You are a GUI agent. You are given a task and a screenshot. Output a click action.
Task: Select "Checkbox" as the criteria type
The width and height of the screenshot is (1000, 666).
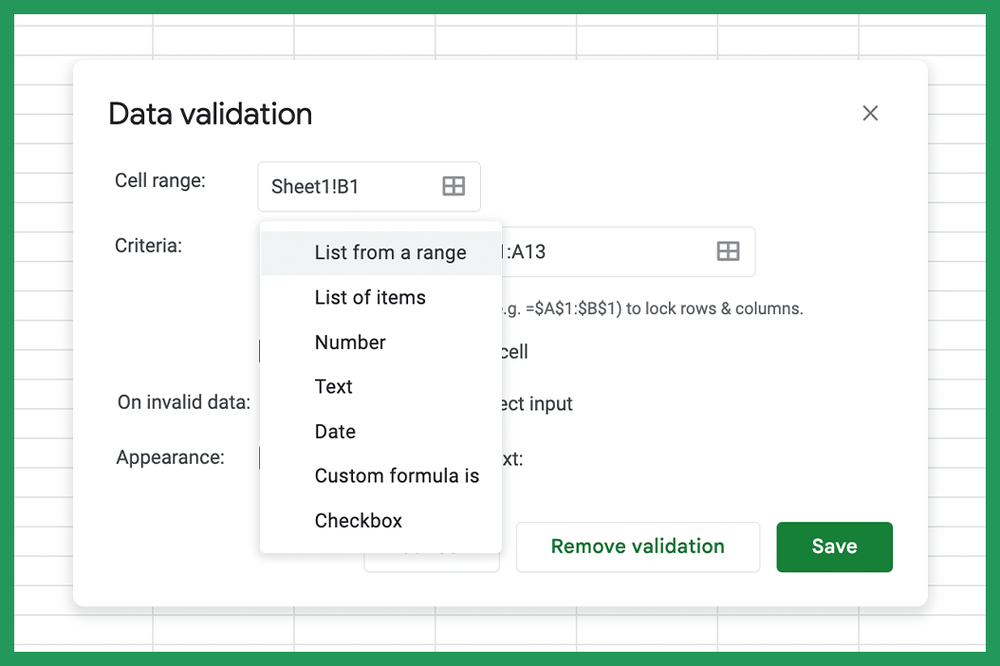point(357,520)
